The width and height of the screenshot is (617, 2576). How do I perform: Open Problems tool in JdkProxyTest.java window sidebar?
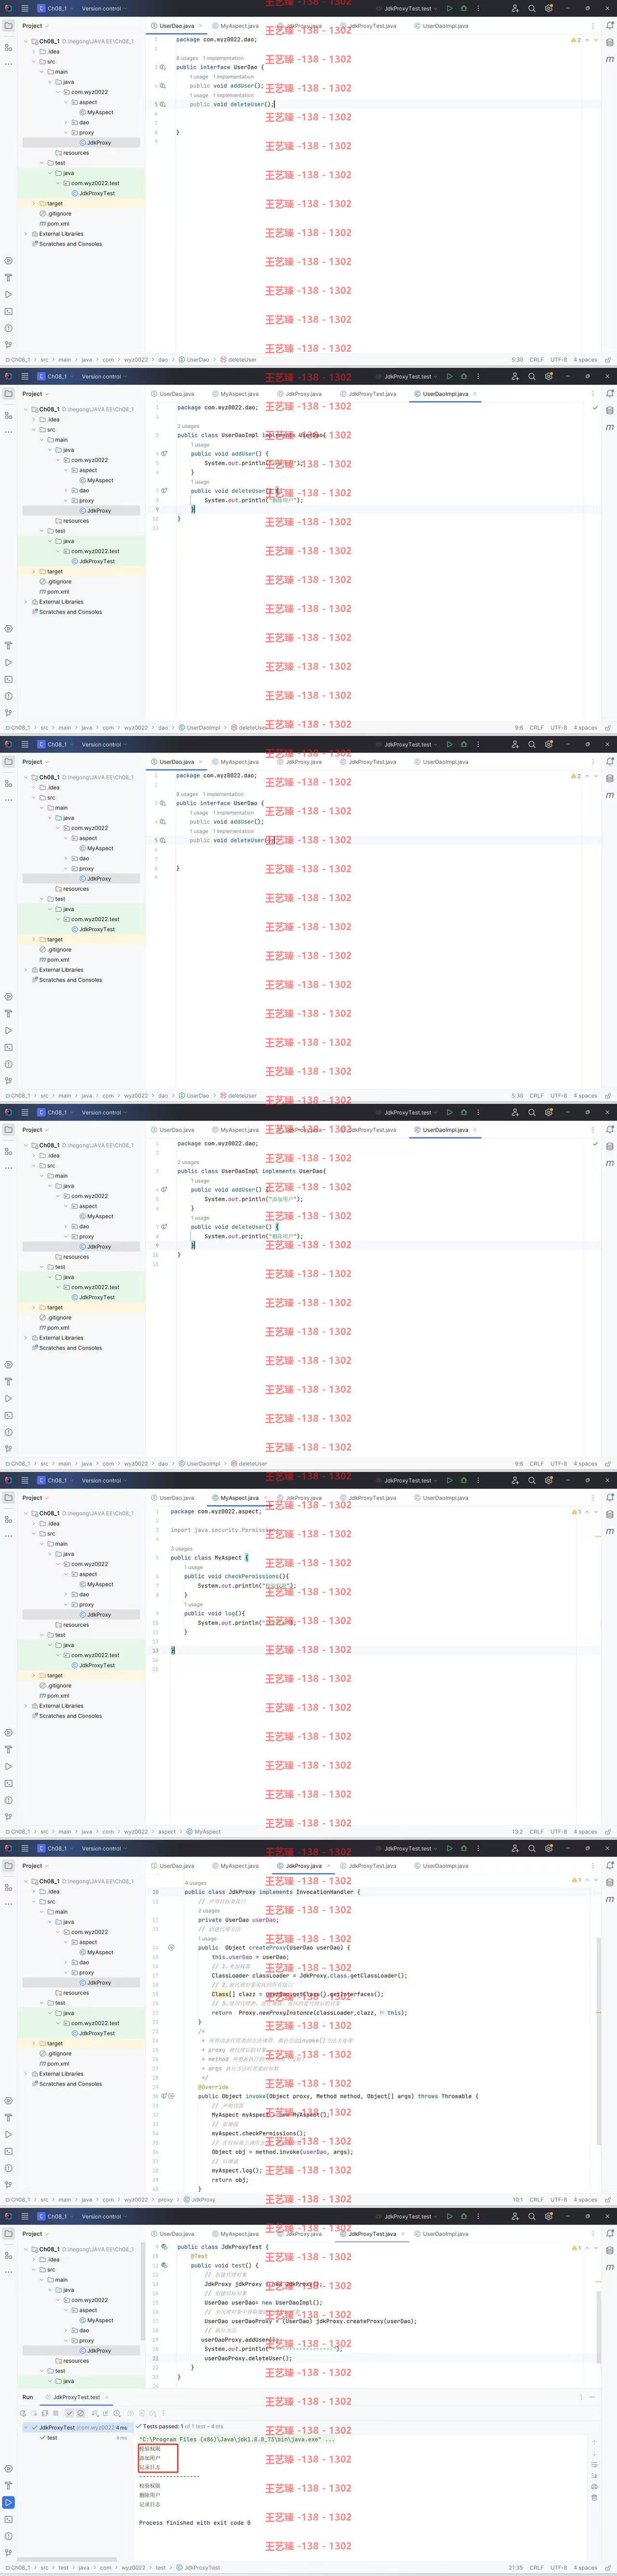point(8,2536)
